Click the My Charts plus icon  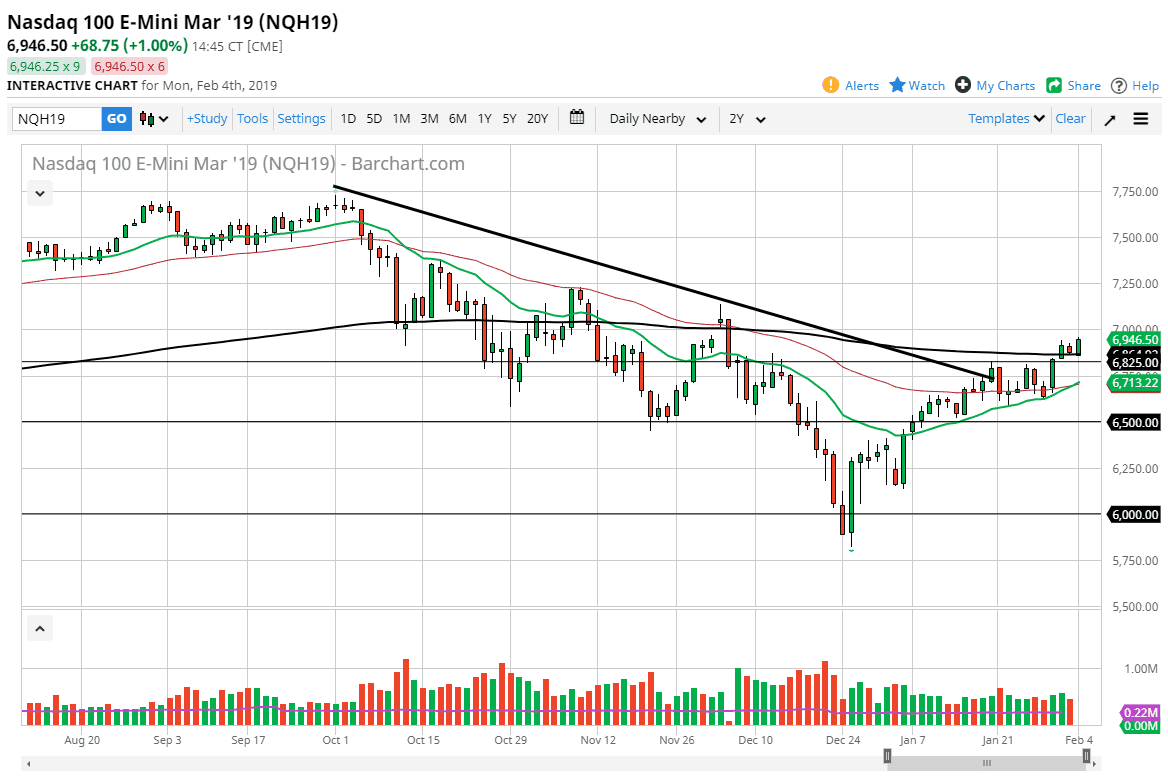click(962, 85)
